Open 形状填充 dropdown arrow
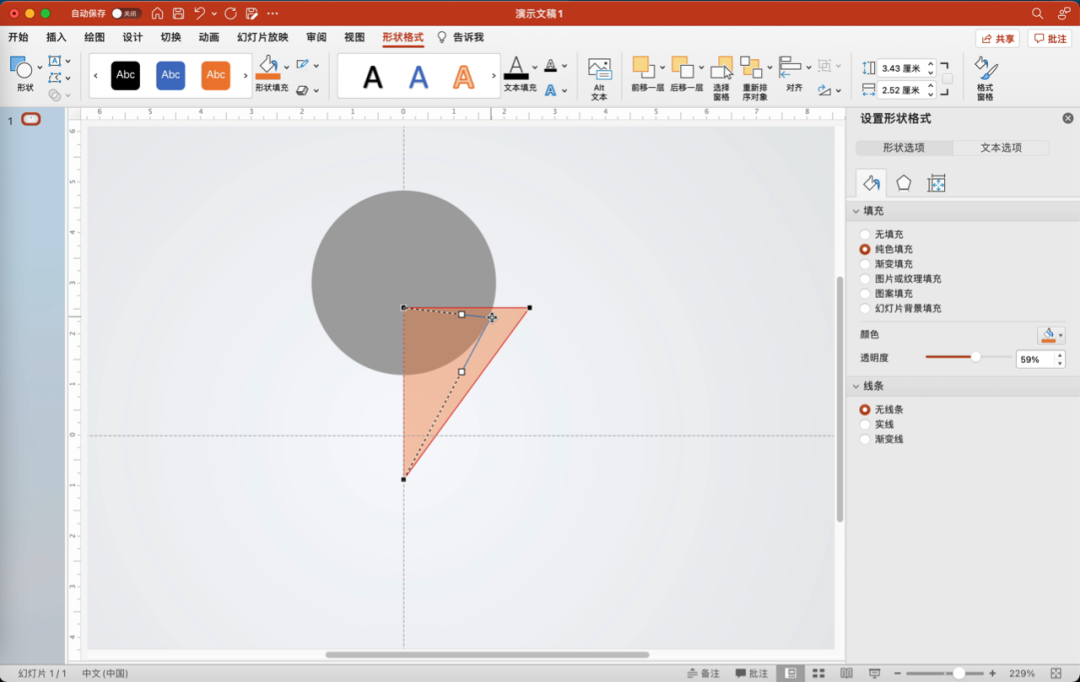This screenshot has width=1080, height=682. (287, 68)
